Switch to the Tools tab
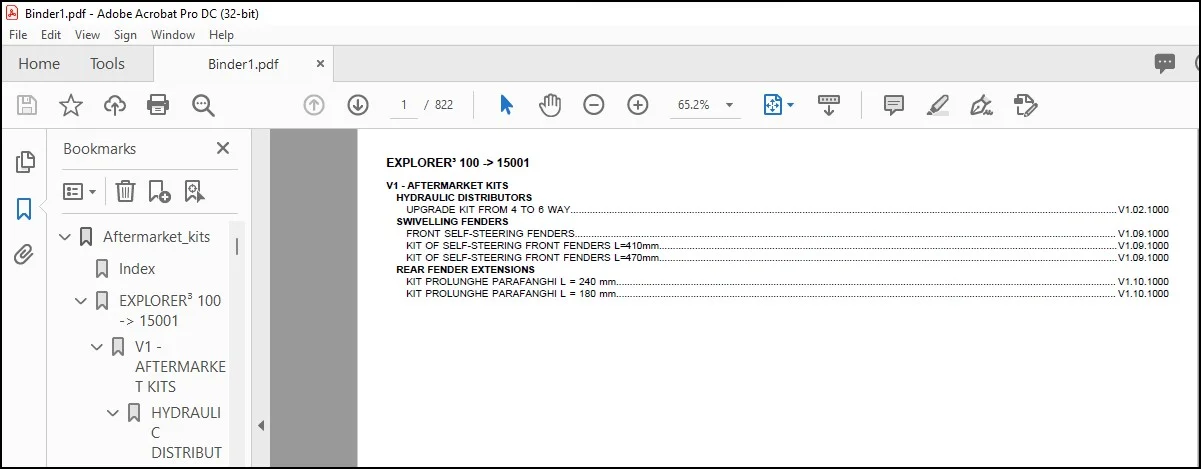The image size is (1201, 469). 108,64
